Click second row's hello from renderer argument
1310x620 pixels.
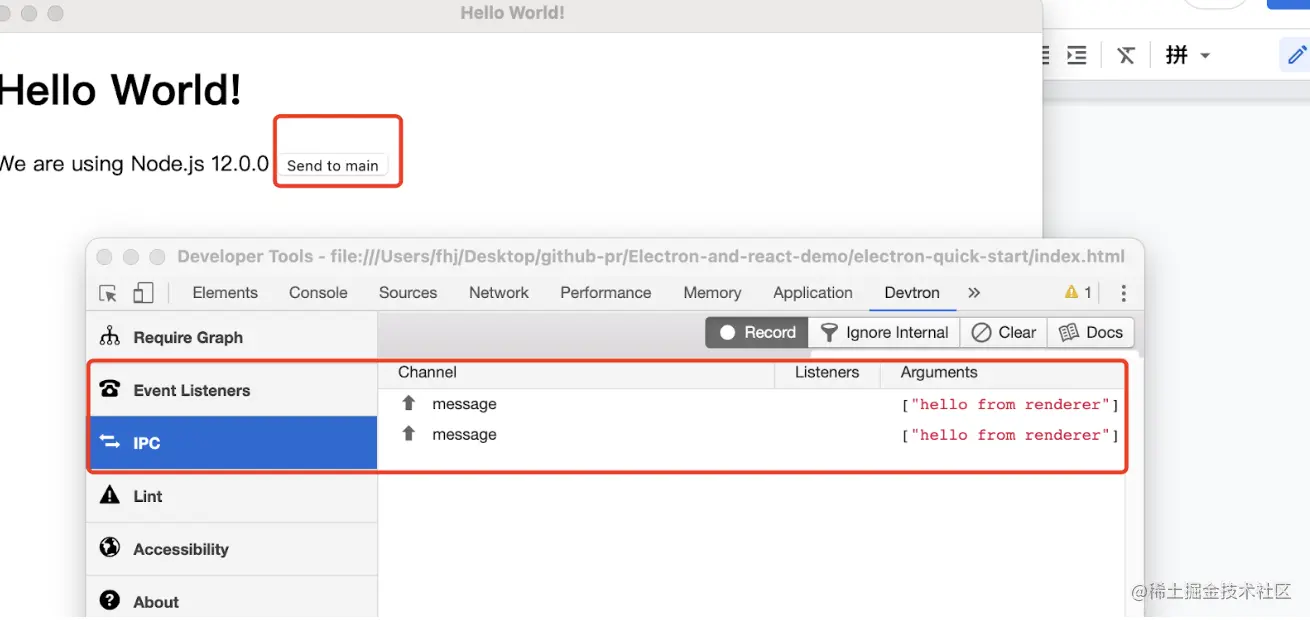click(1010, 435)
